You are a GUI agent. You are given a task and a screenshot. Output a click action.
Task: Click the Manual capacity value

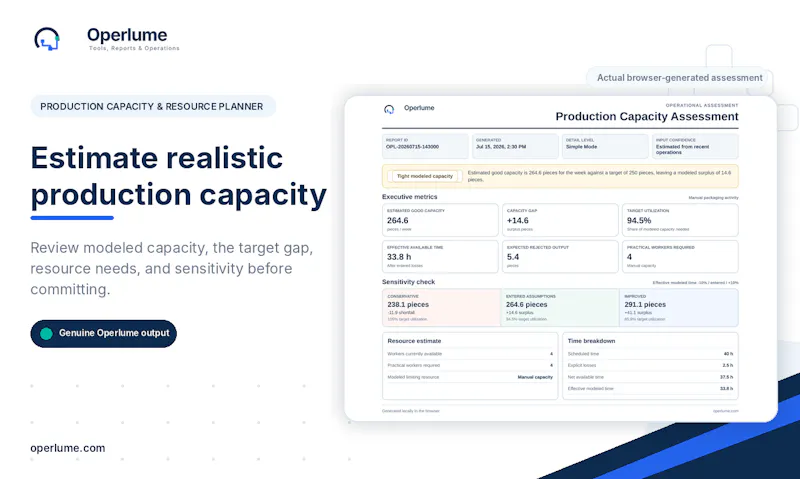click(535, 377)
